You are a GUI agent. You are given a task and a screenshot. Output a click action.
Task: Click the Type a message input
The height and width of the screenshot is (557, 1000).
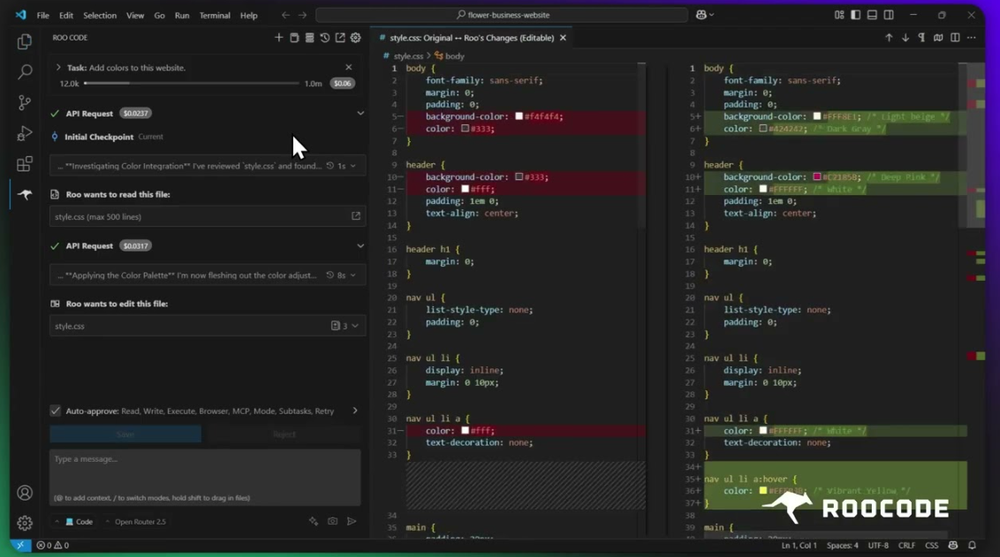pos(205,477)
